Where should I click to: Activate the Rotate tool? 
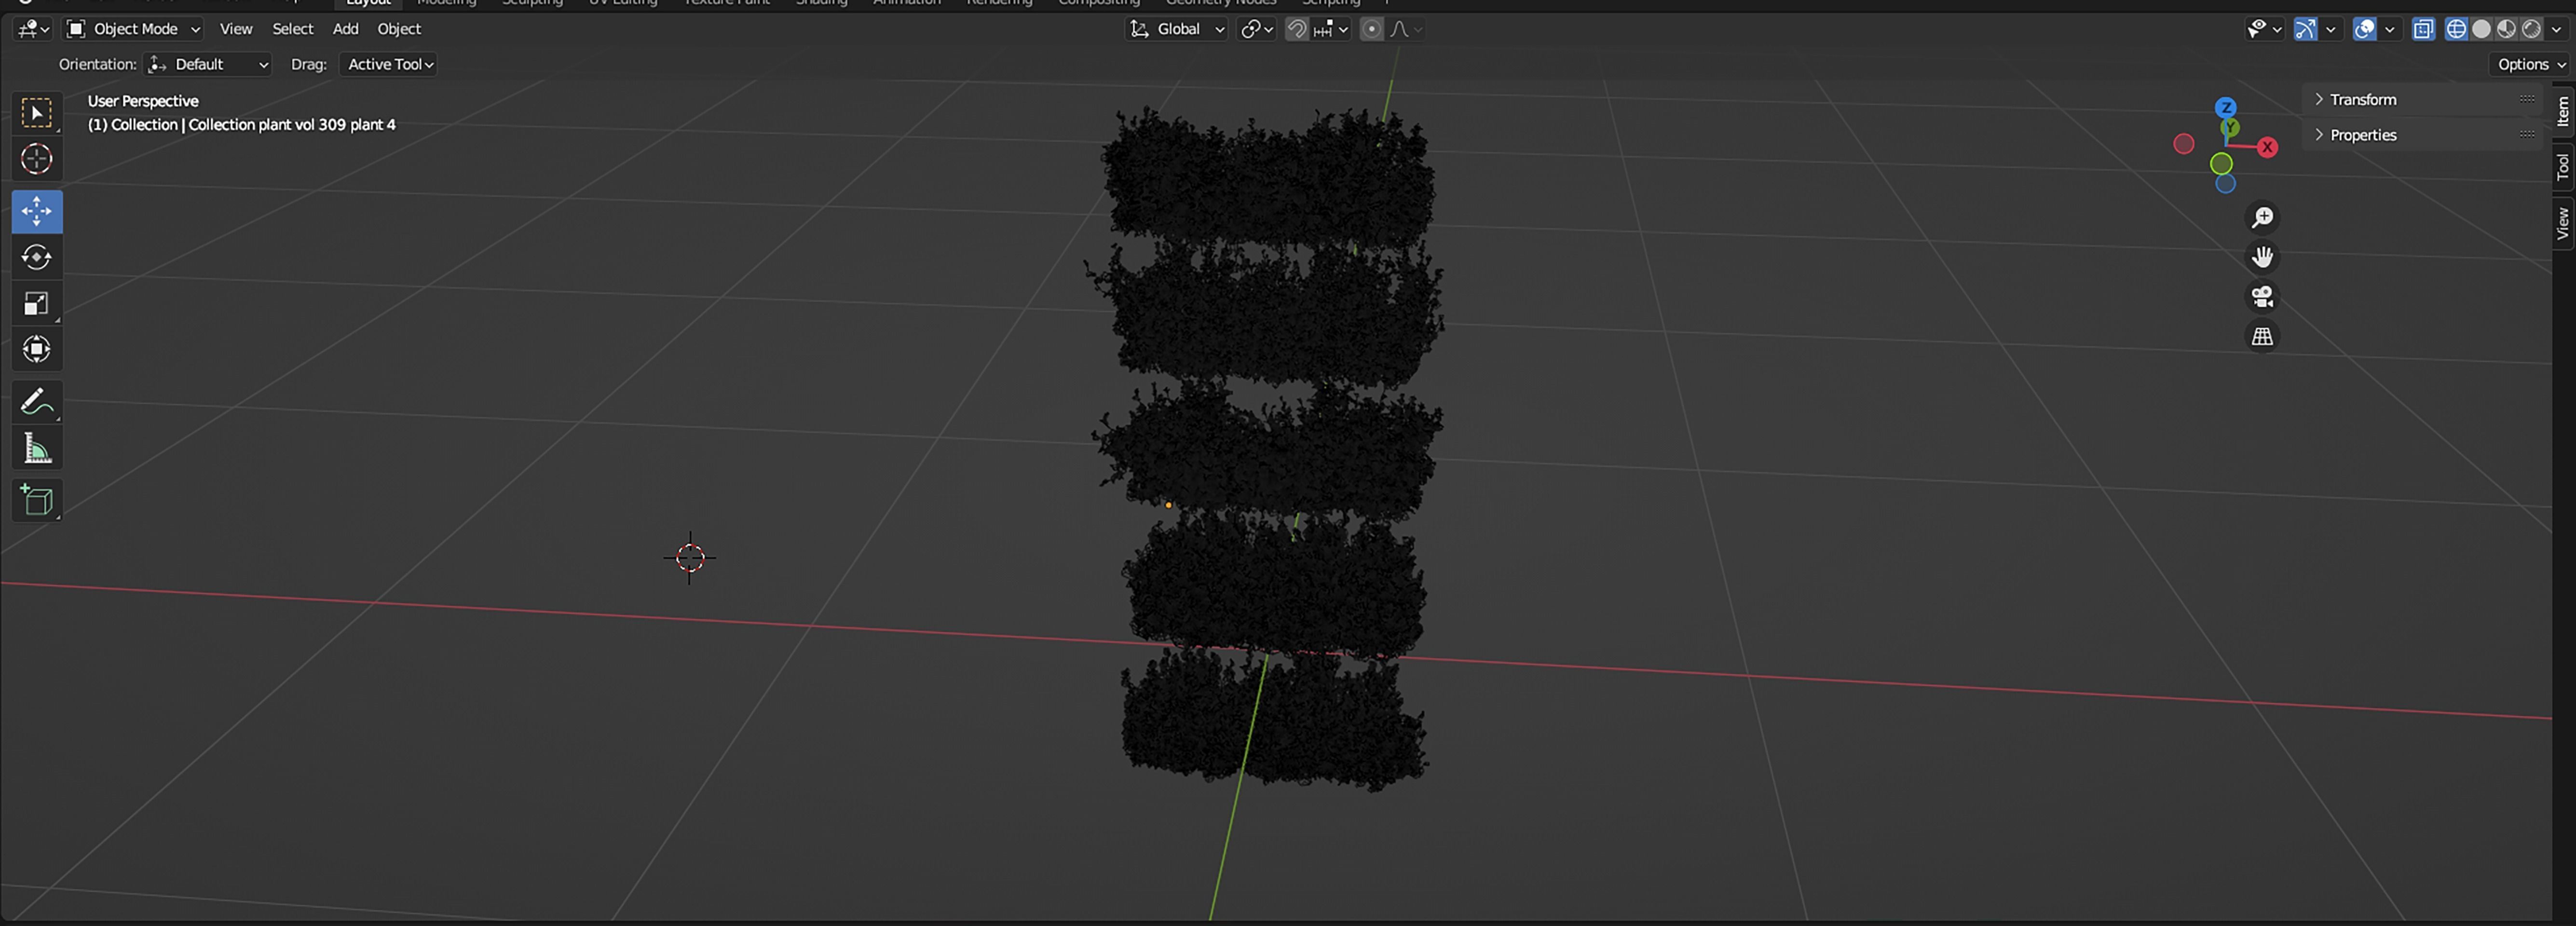point(37,257)
